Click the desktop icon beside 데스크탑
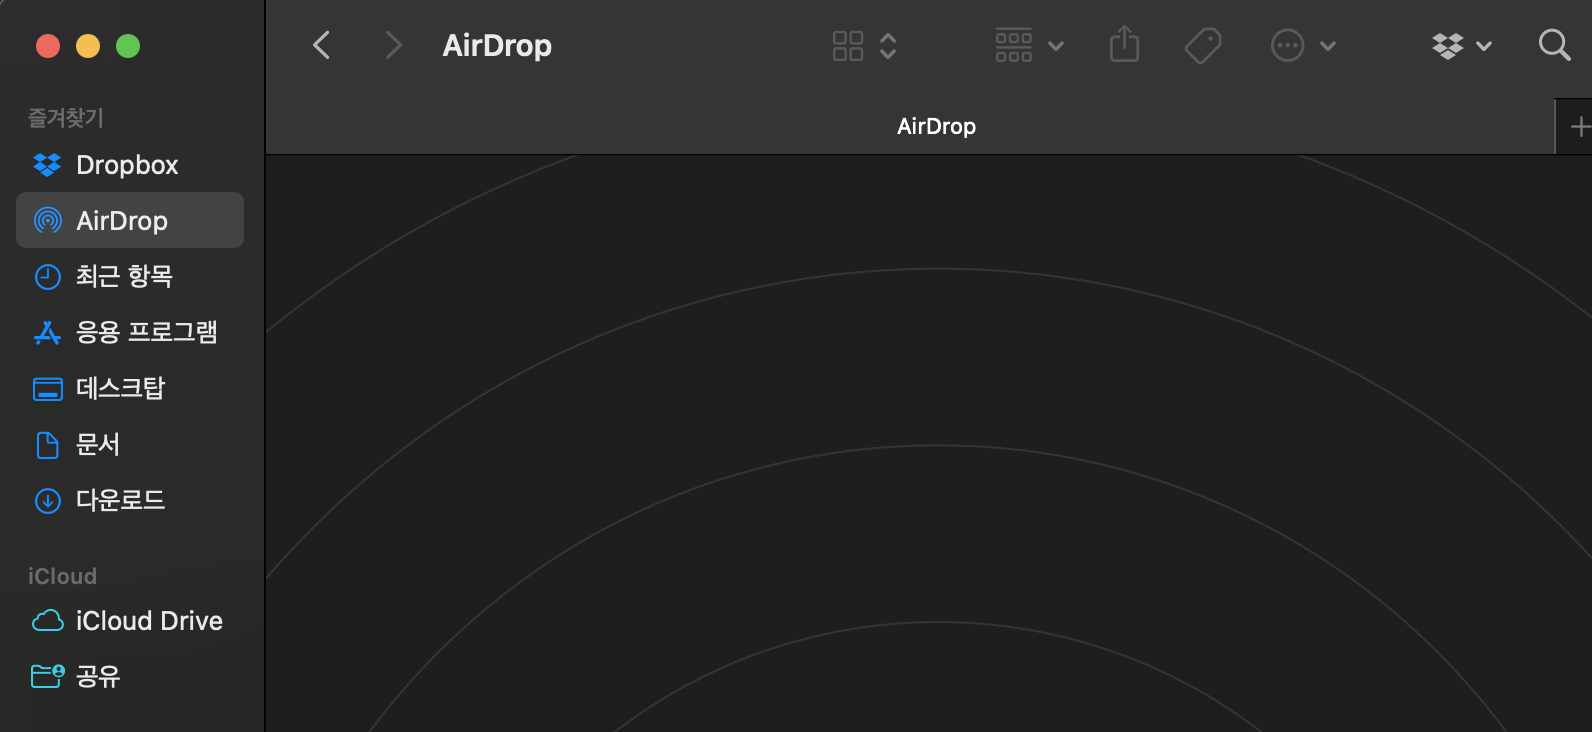Viewport: 1592px width, 732px height. 47,389
